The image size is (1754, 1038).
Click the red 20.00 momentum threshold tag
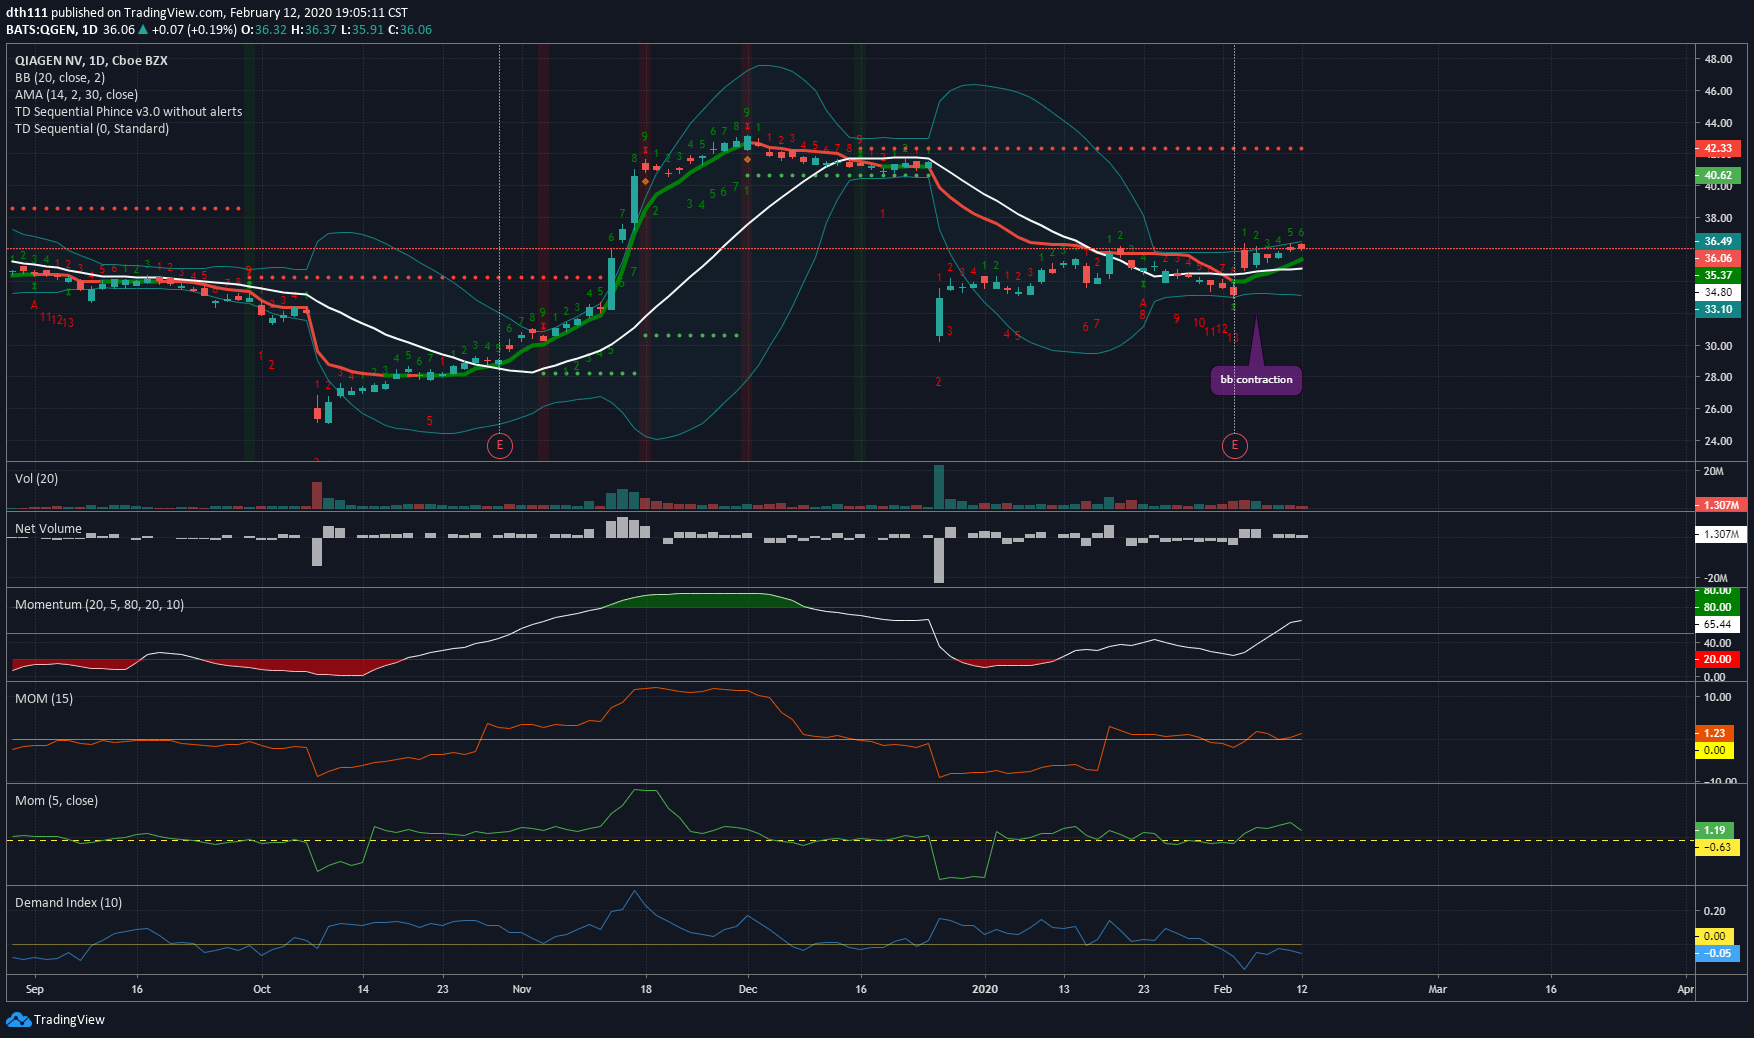point(1718,659)
